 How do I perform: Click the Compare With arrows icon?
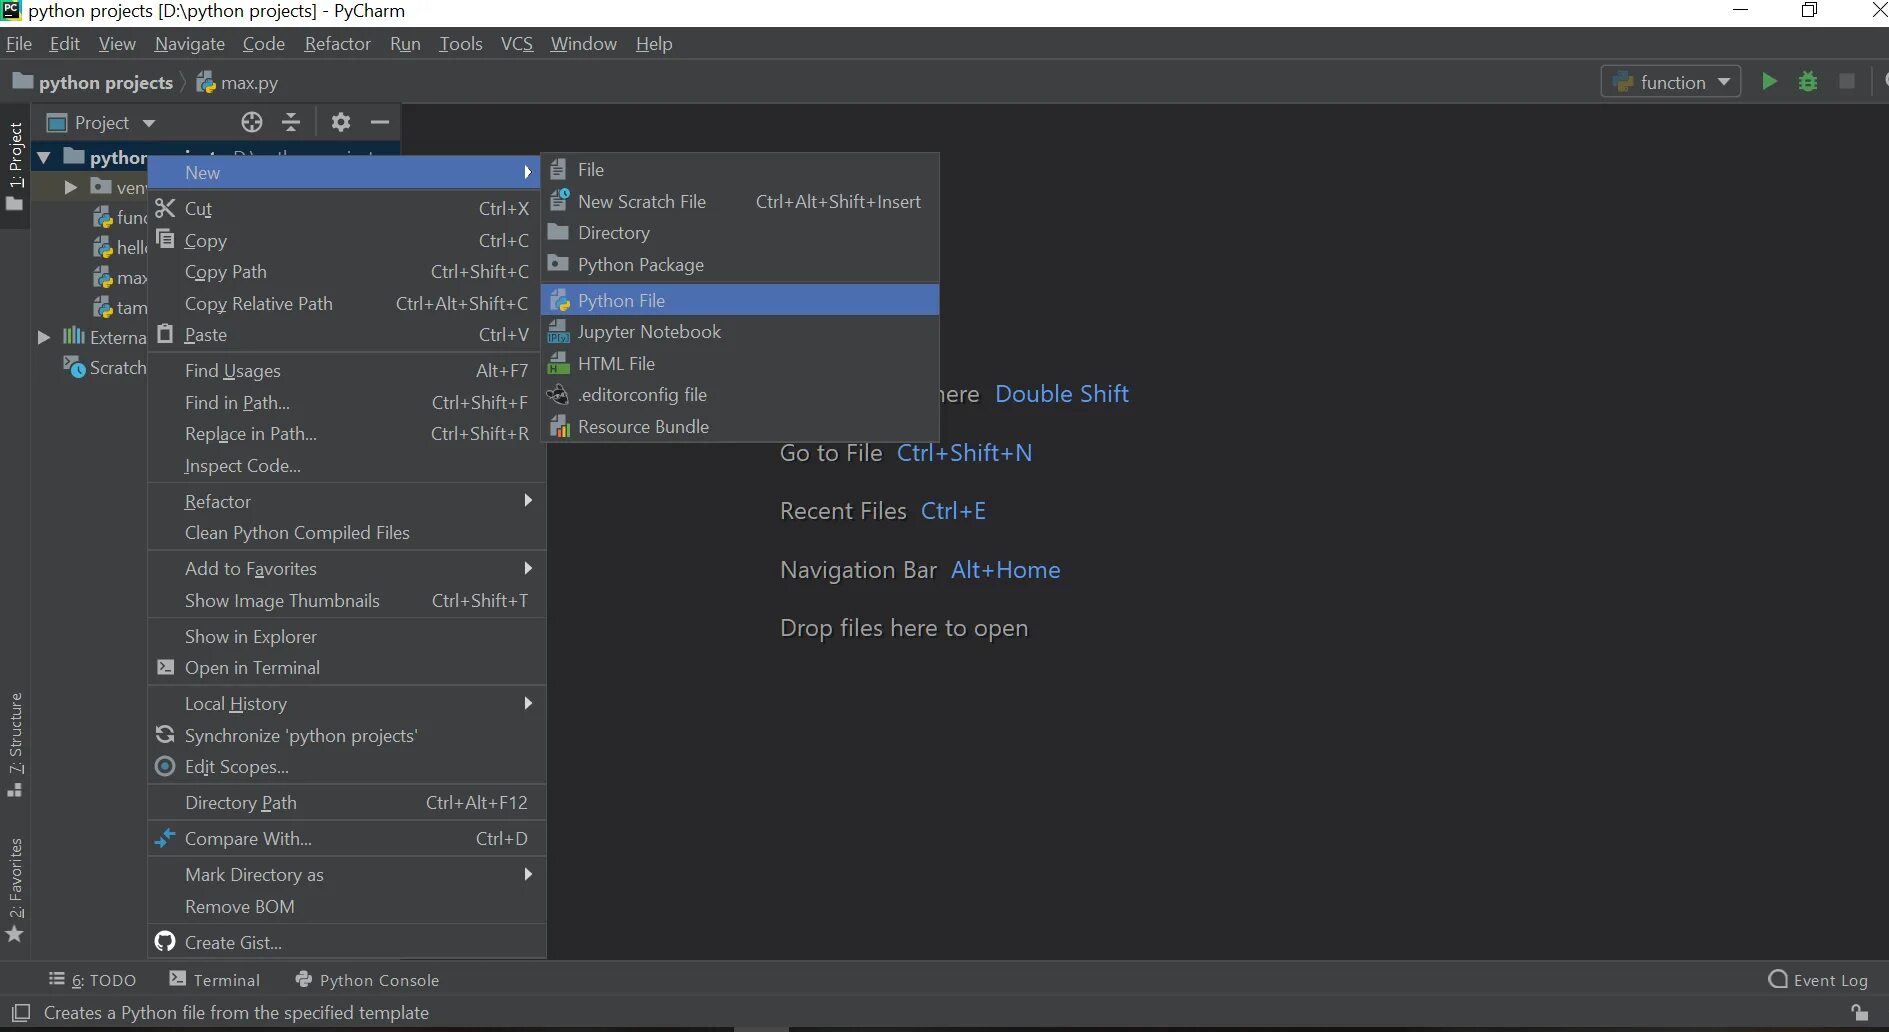165,838
